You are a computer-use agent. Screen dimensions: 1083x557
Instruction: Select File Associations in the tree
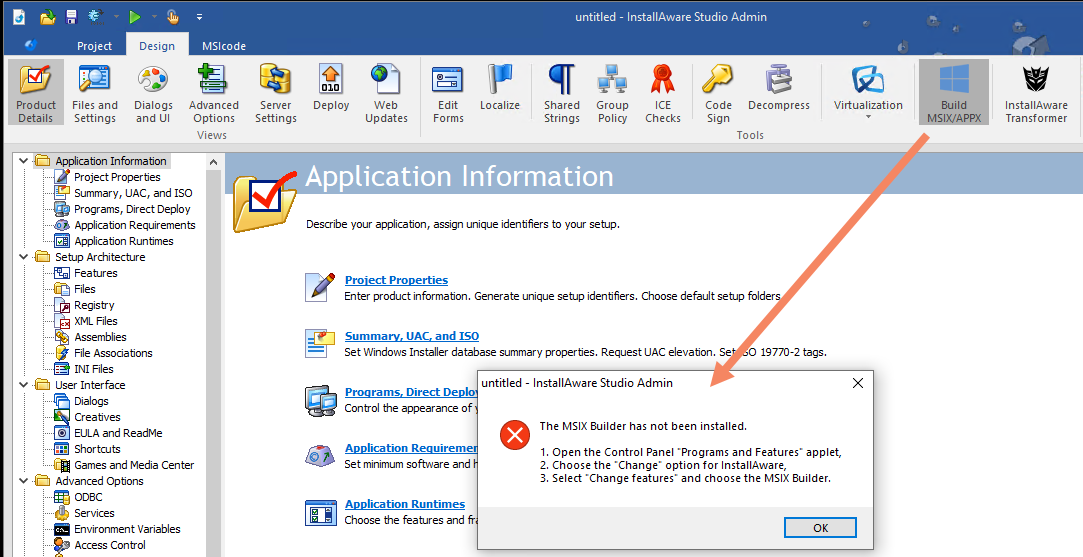(x=113, y=352)
